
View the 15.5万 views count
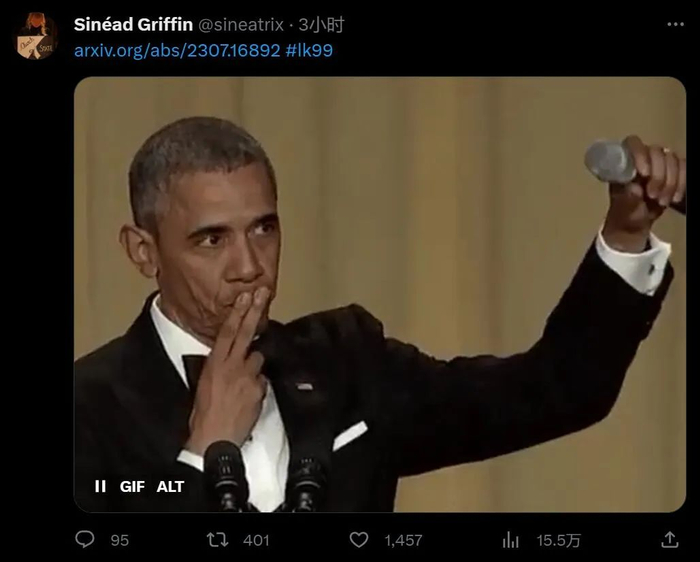point(558,540)
